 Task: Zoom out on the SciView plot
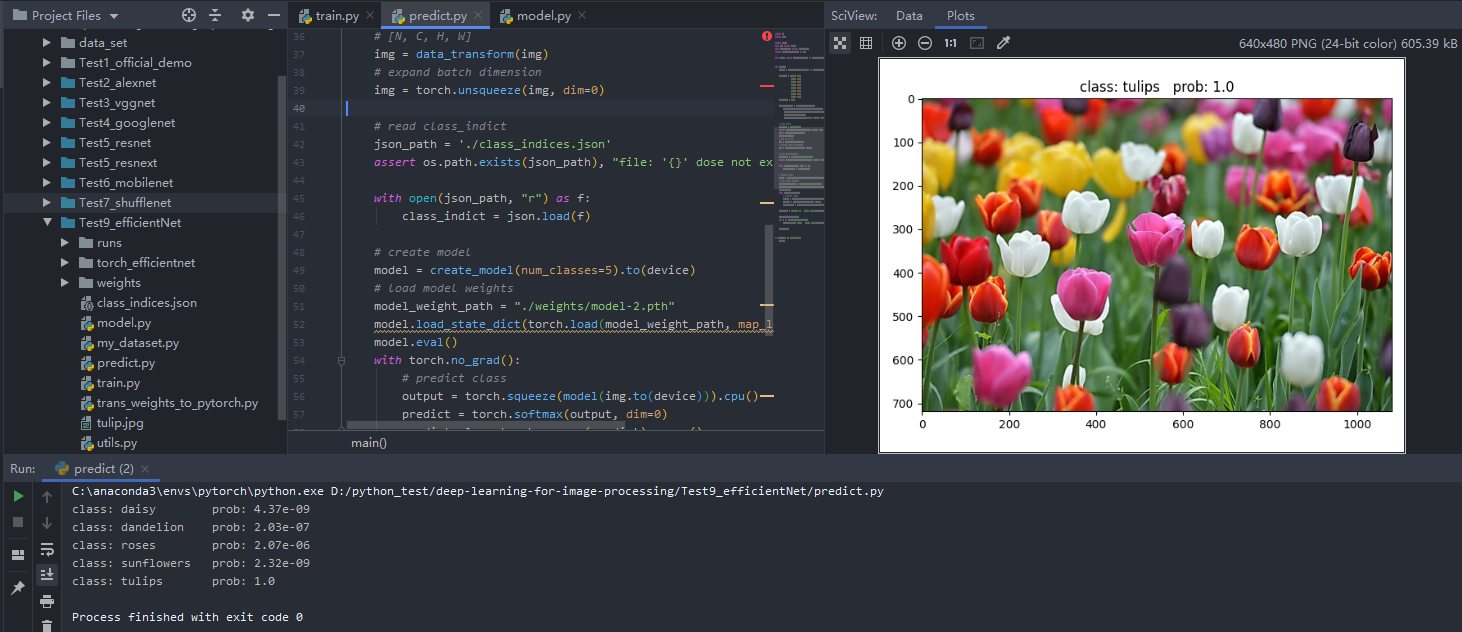(x=925, y=43)
